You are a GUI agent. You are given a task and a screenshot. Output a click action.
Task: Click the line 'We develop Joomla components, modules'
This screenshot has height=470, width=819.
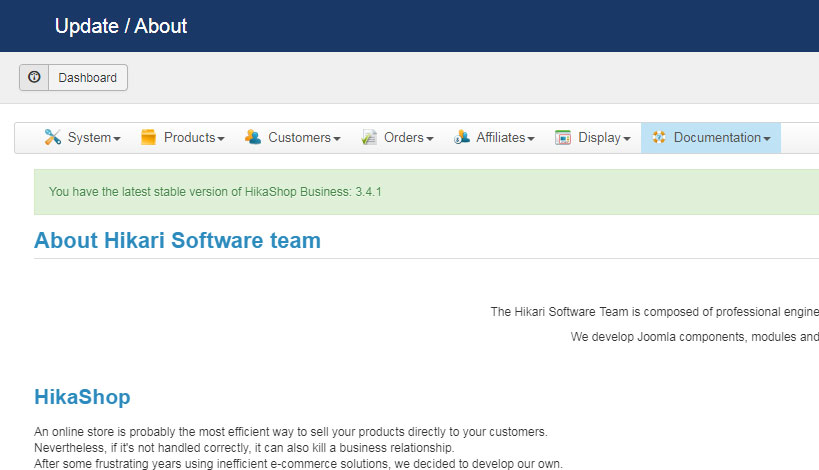(x=695, y=337)
